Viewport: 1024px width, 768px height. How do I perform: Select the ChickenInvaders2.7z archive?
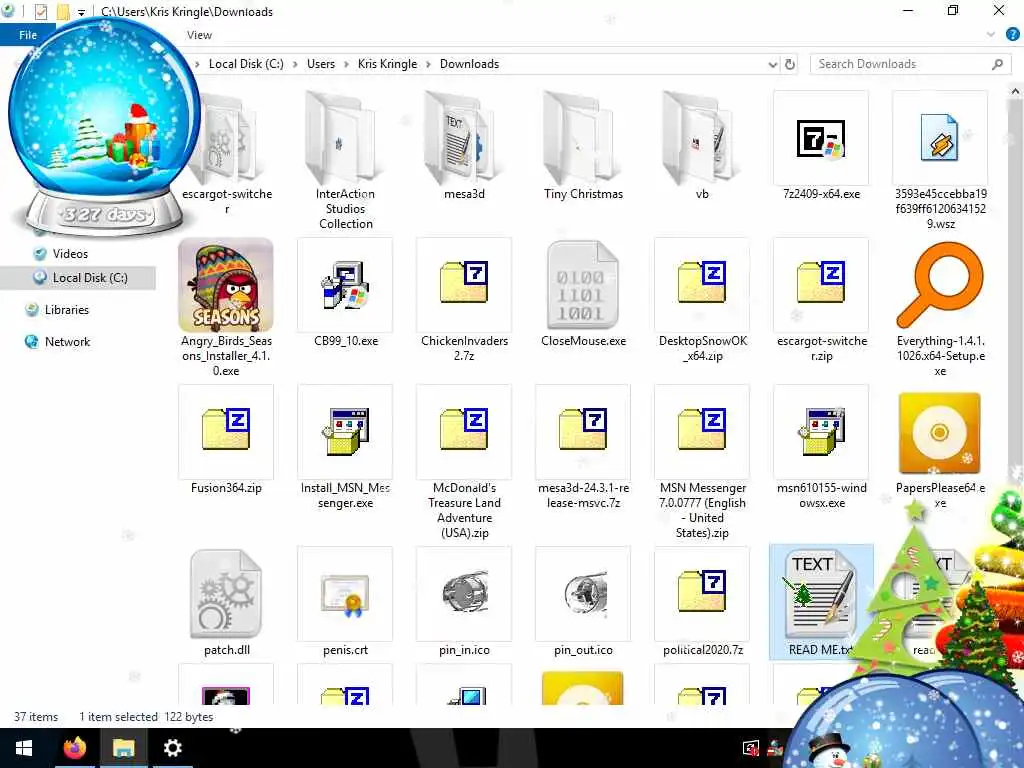click(x=464, y=300)
